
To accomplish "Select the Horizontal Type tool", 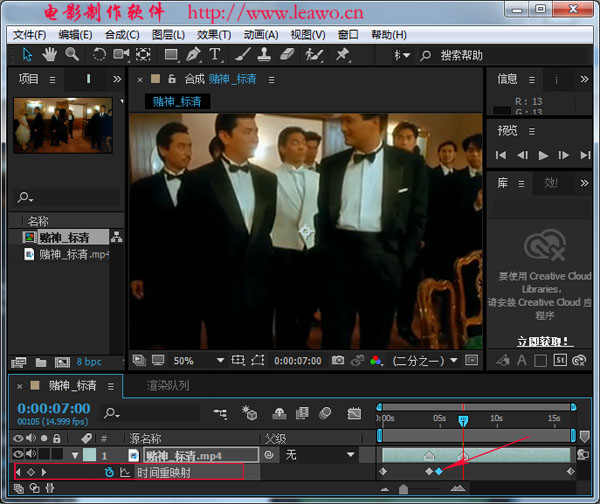I will tap(215, 54).
